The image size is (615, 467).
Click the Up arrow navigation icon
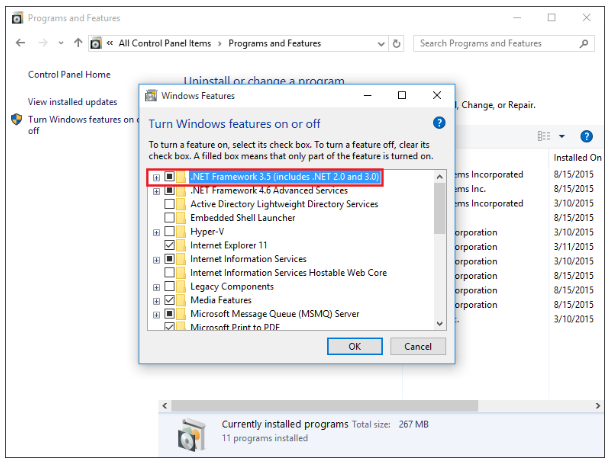point(78,43)
